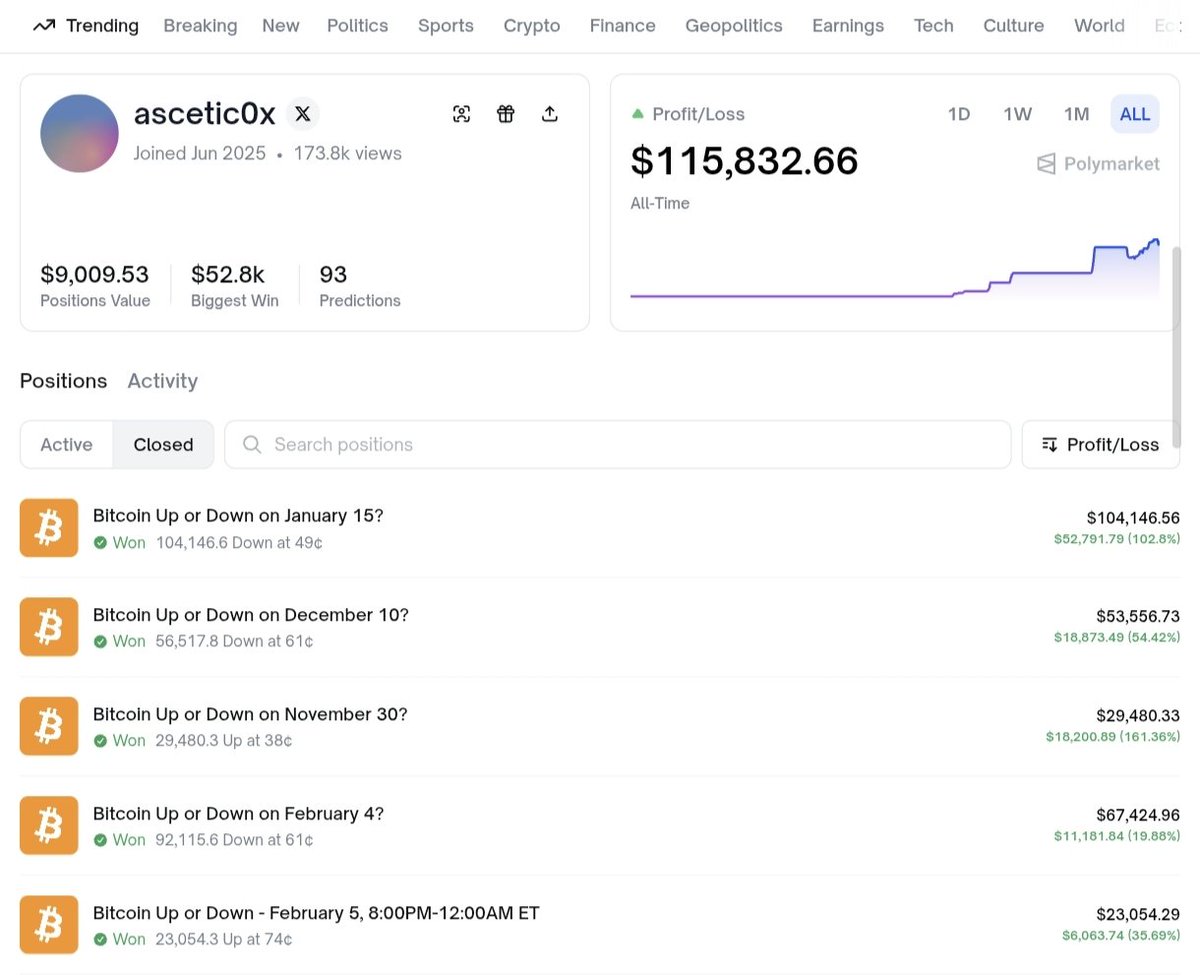This screenshot has height=975, width=1200.
Task: Open the February 5, 8:00PM-12:00AM ET market
Action: (316, 913)
